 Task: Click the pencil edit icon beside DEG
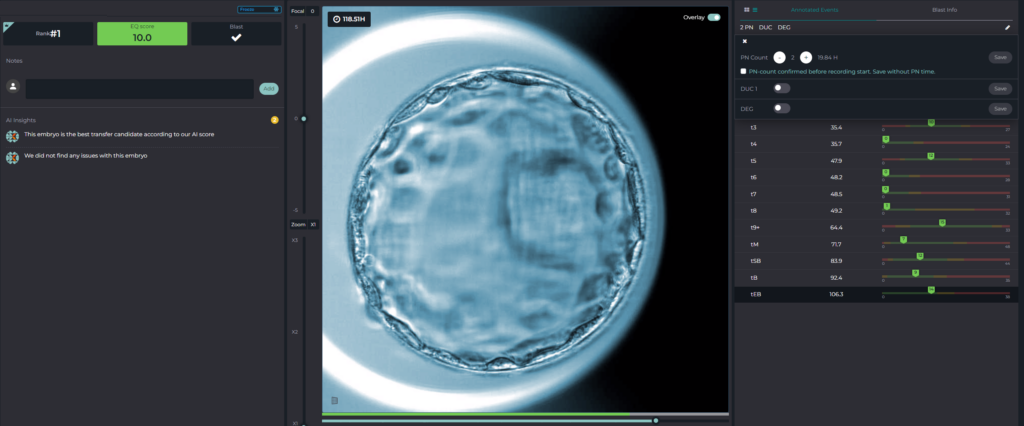click(x=1006, y=27)
